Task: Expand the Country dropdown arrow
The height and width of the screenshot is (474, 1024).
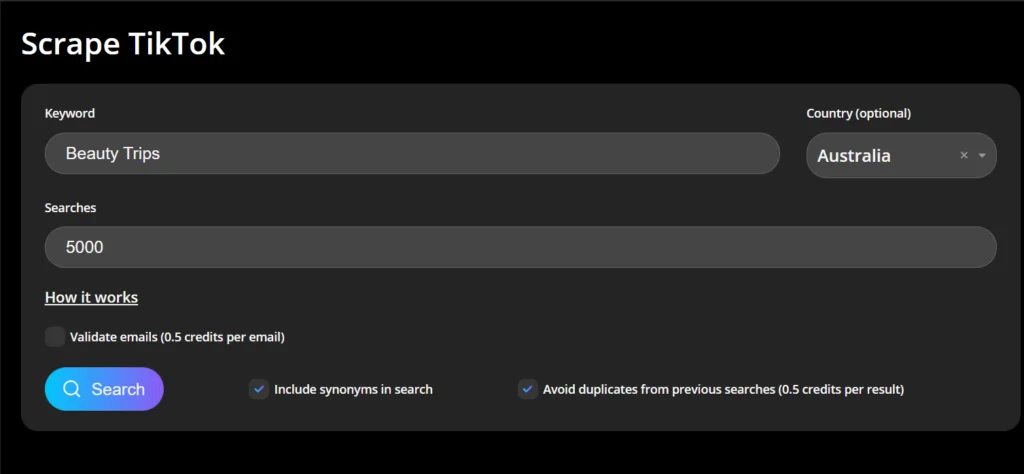Action: [x=982, y=155]
